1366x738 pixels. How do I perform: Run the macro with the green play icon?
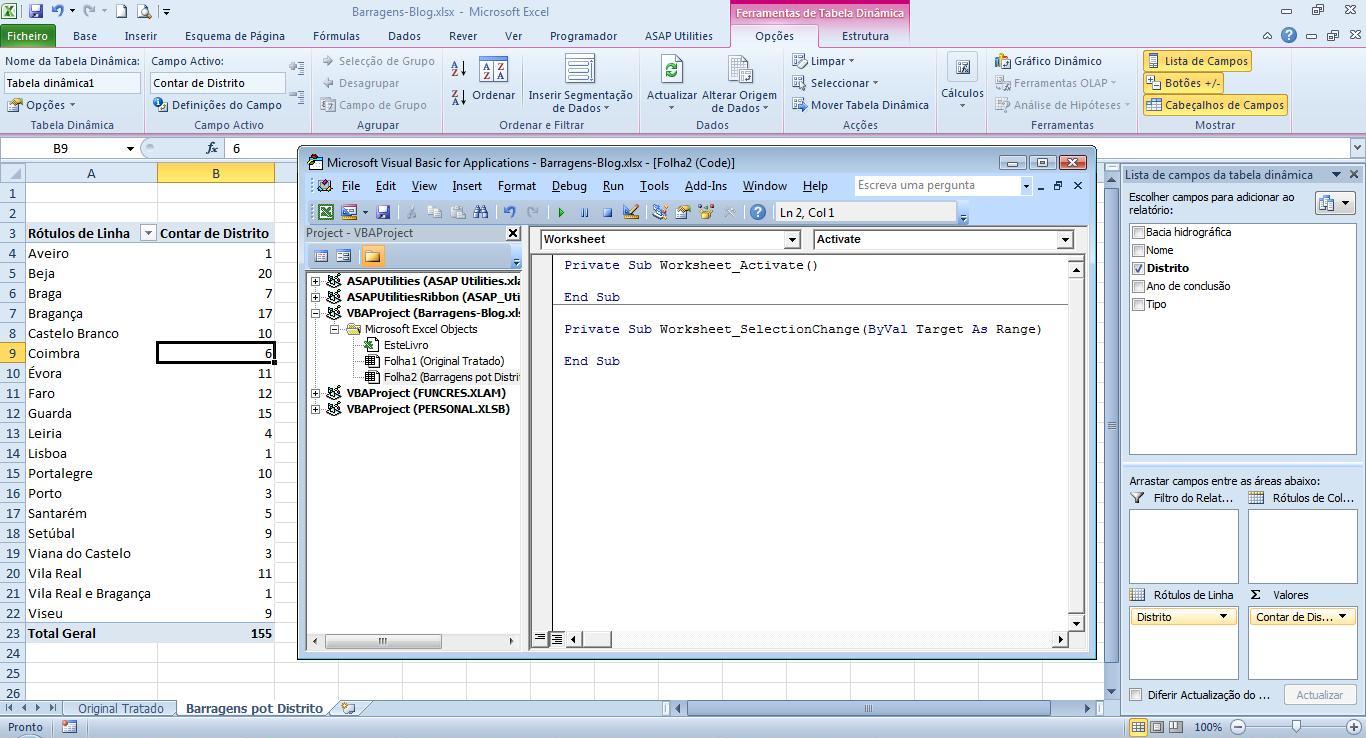pyautogui.click(x=561, y=212)
